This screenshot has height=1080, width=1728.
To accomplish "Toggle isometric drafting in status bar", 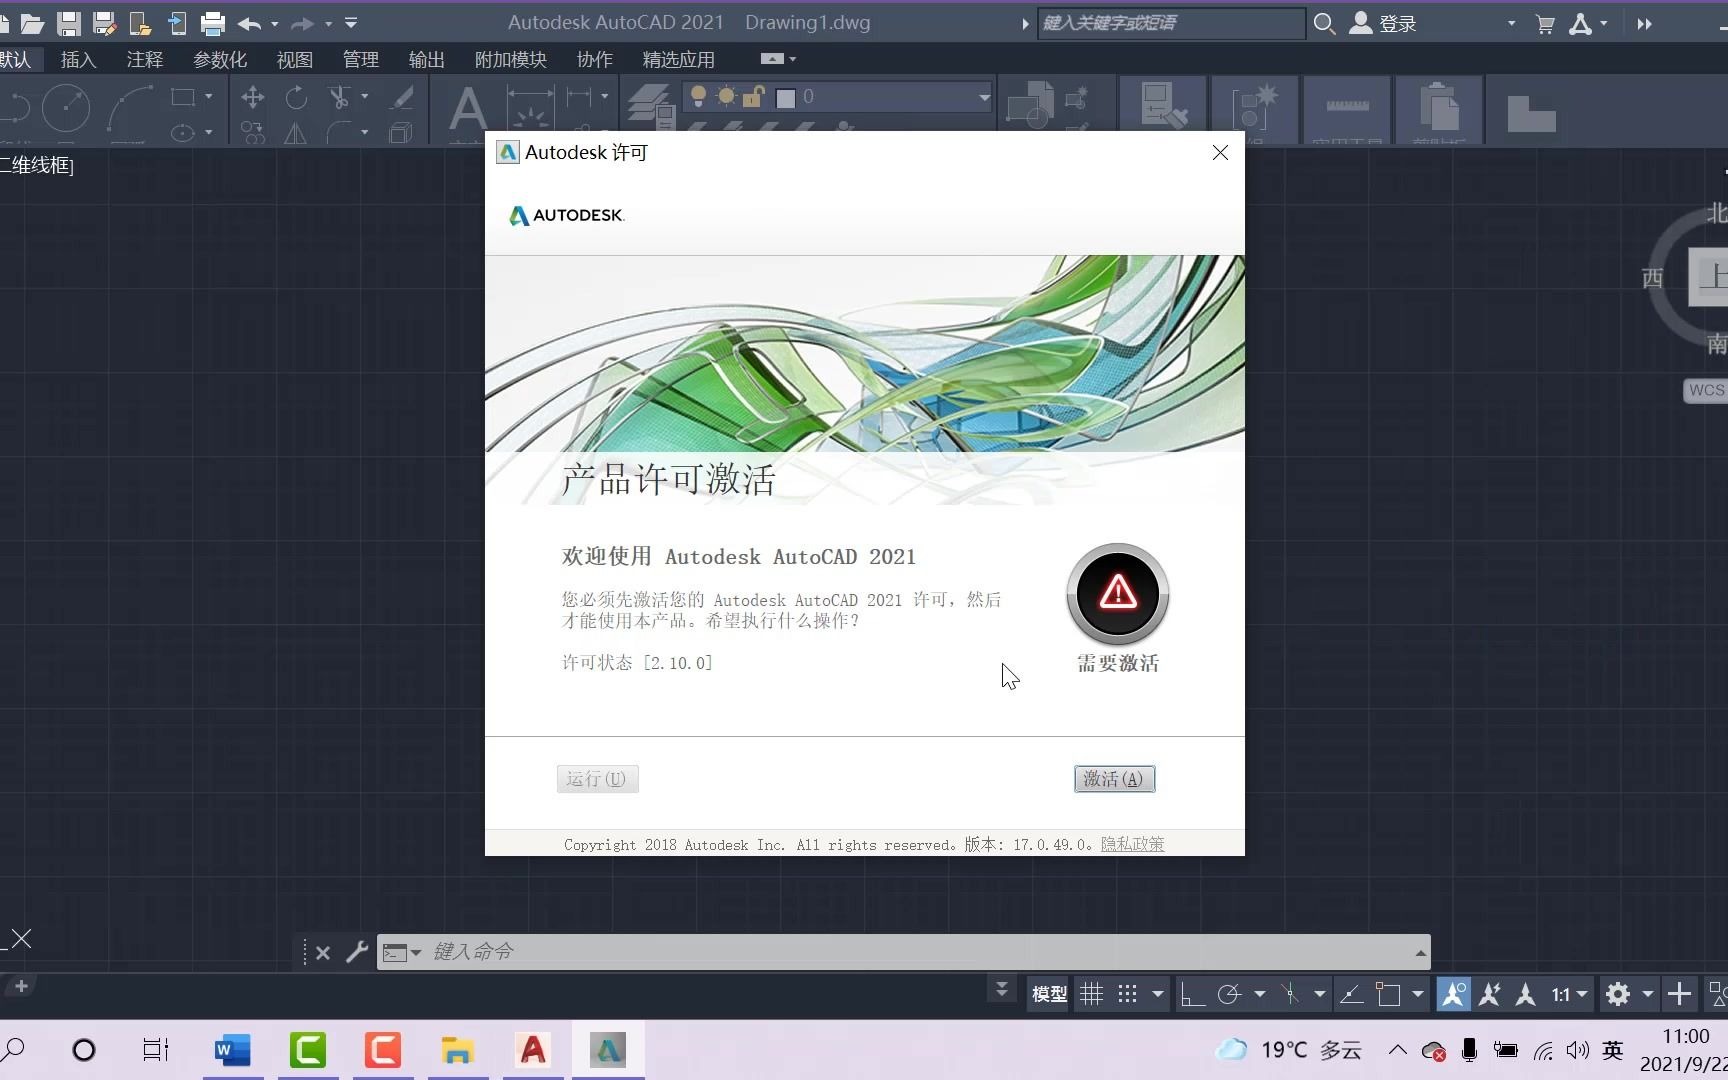I will (x=1290, y=994).
